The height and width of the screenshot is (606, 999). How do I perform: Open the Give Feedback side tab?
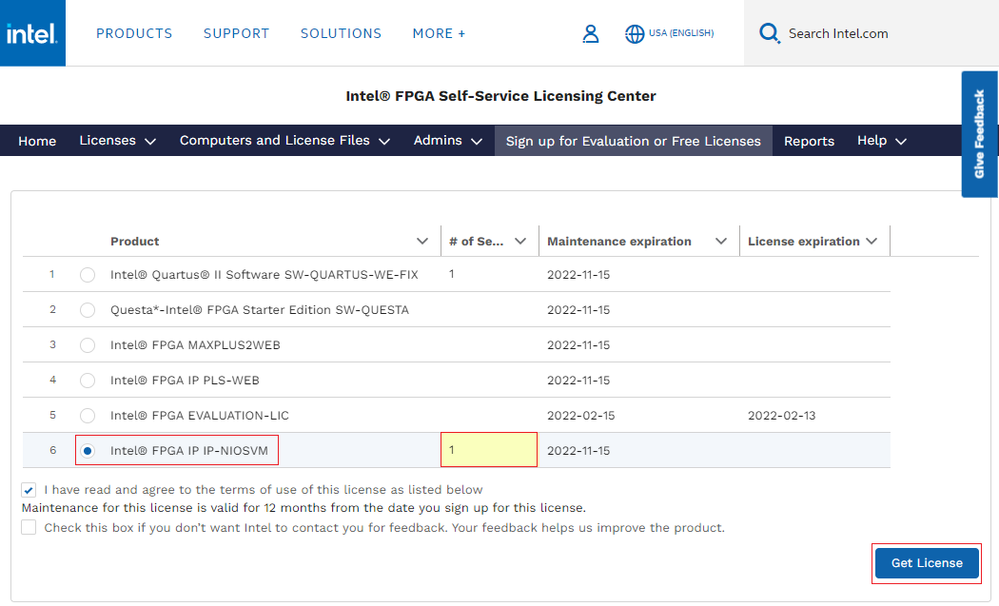(979, 134)
